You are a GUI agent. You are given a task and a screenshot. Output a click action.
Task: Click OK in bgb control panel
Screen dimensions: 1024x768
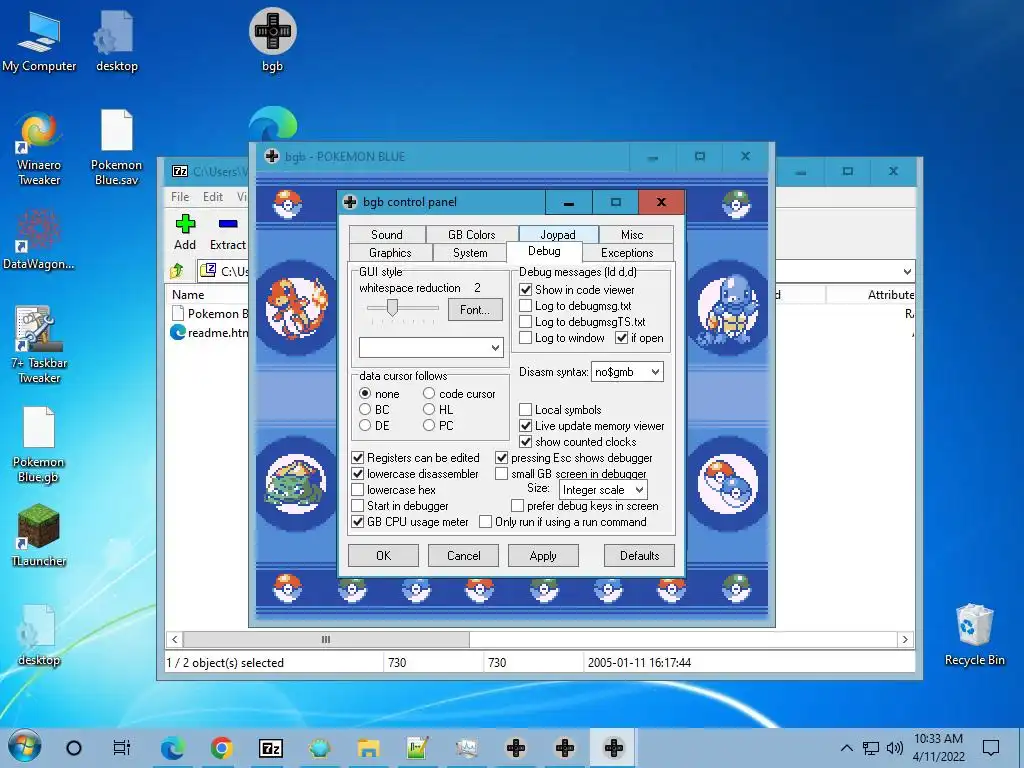coord(383,556)
